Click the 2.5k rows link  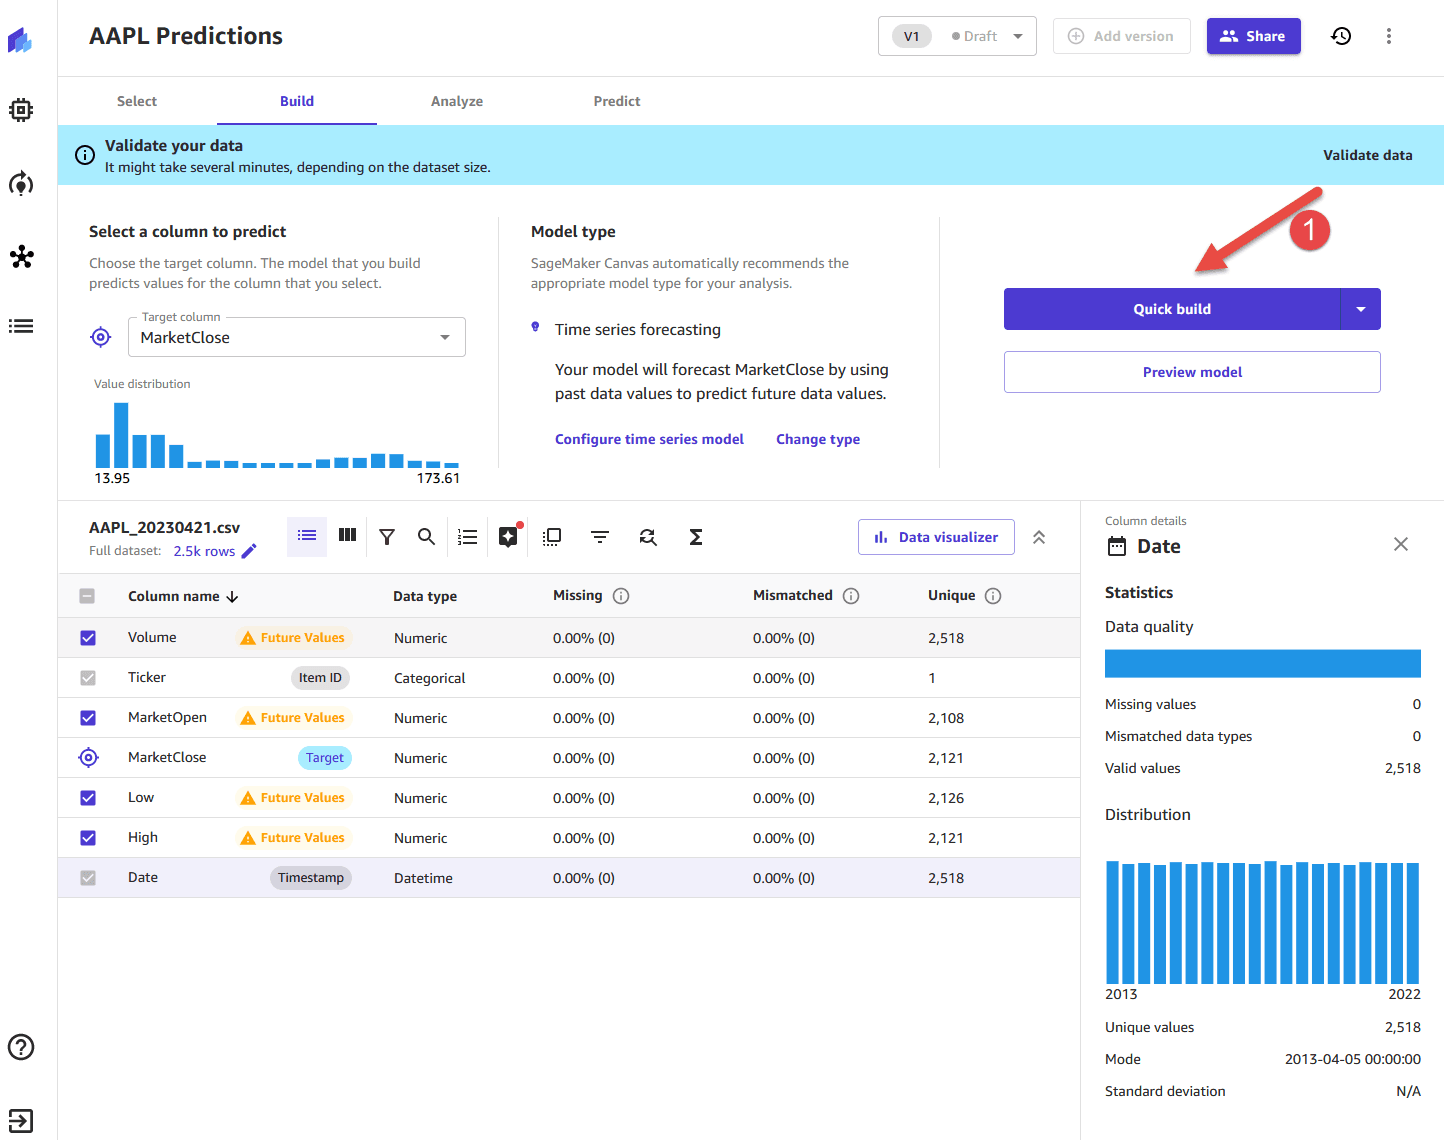[x=204, y=551]
